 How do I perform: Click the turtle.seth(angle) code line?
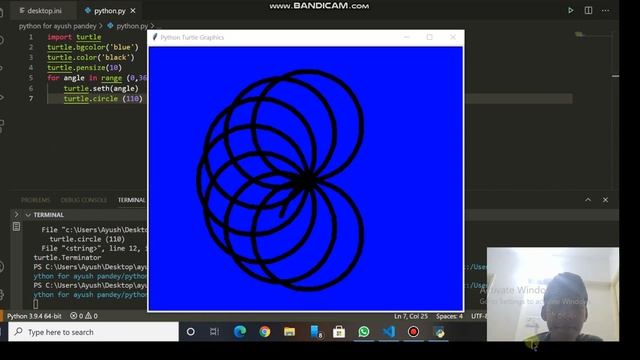coord(101,89)
